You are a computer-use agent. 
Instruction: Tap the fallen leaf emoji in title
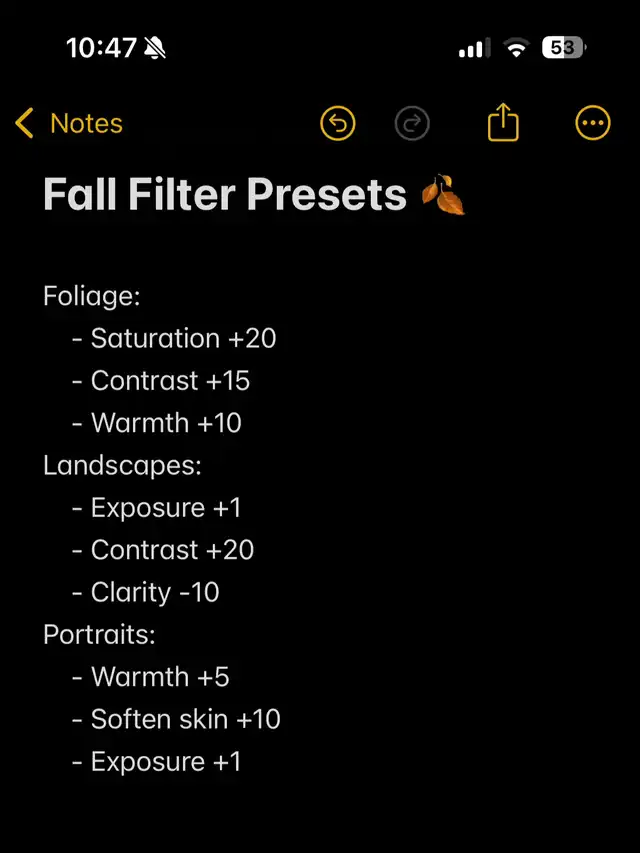click(x=442, y=195)
